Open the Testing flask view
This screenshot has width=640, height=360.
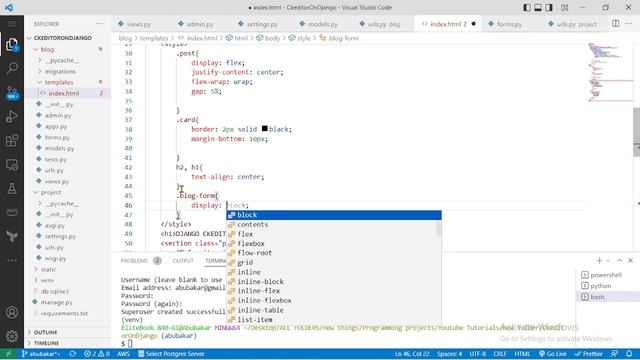(12, 189)
